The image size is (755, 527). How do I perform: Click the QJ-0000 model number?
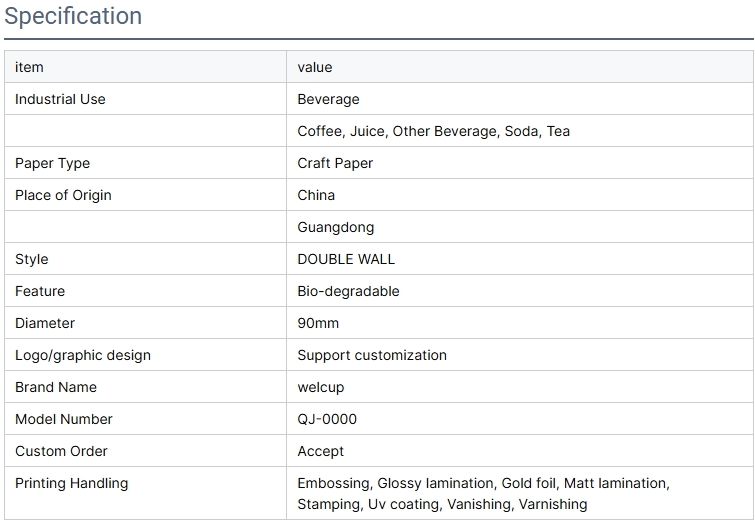327,419
